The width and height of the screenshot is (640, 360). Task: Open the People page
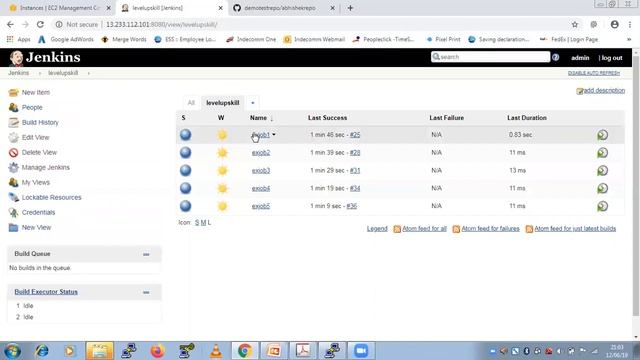coord(32,107)
